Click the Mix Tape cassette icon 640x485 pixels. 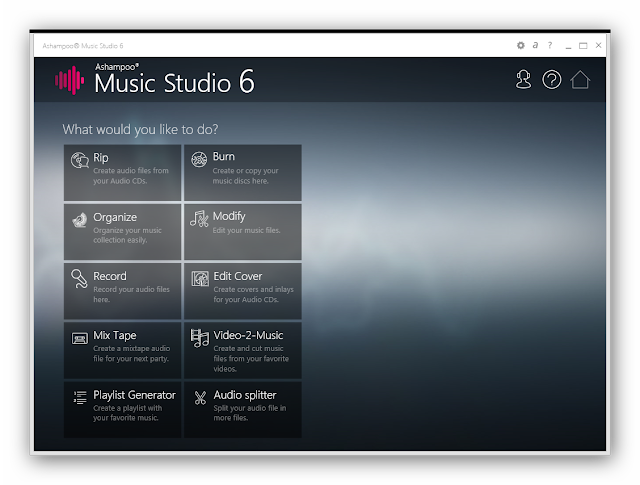pos(80,338)
